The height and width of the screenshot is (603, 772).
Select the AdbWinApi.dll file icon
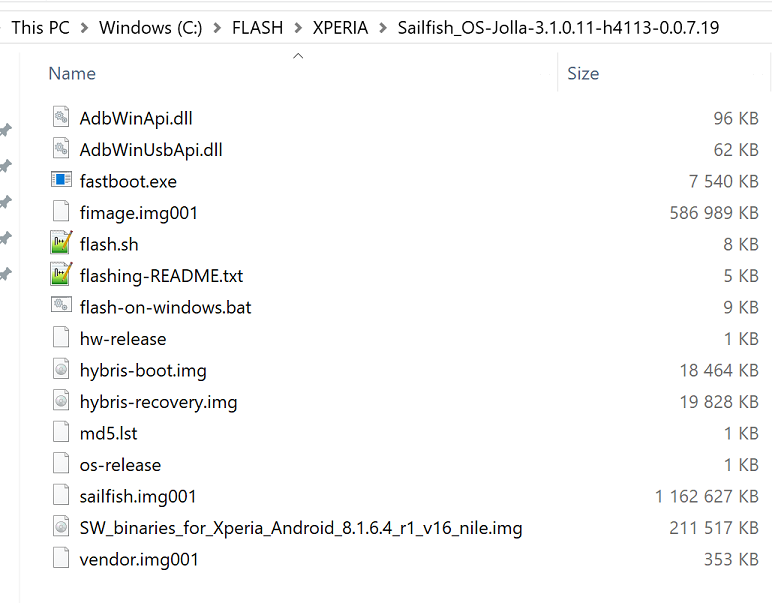point(62,118)
